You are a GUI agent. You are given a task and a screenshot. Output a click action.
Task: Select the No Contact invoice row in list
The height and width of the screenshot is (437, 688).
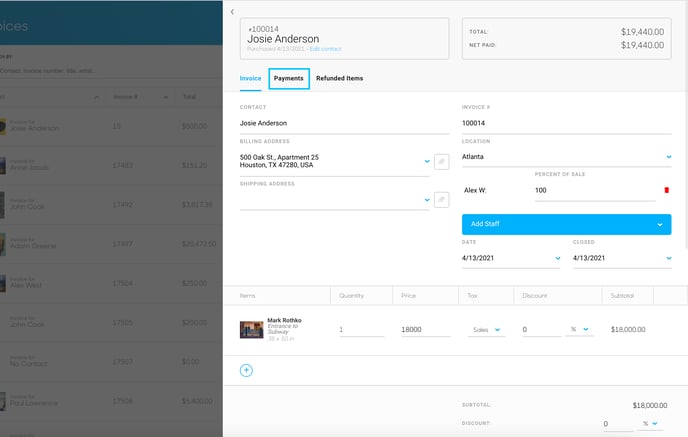111,362
